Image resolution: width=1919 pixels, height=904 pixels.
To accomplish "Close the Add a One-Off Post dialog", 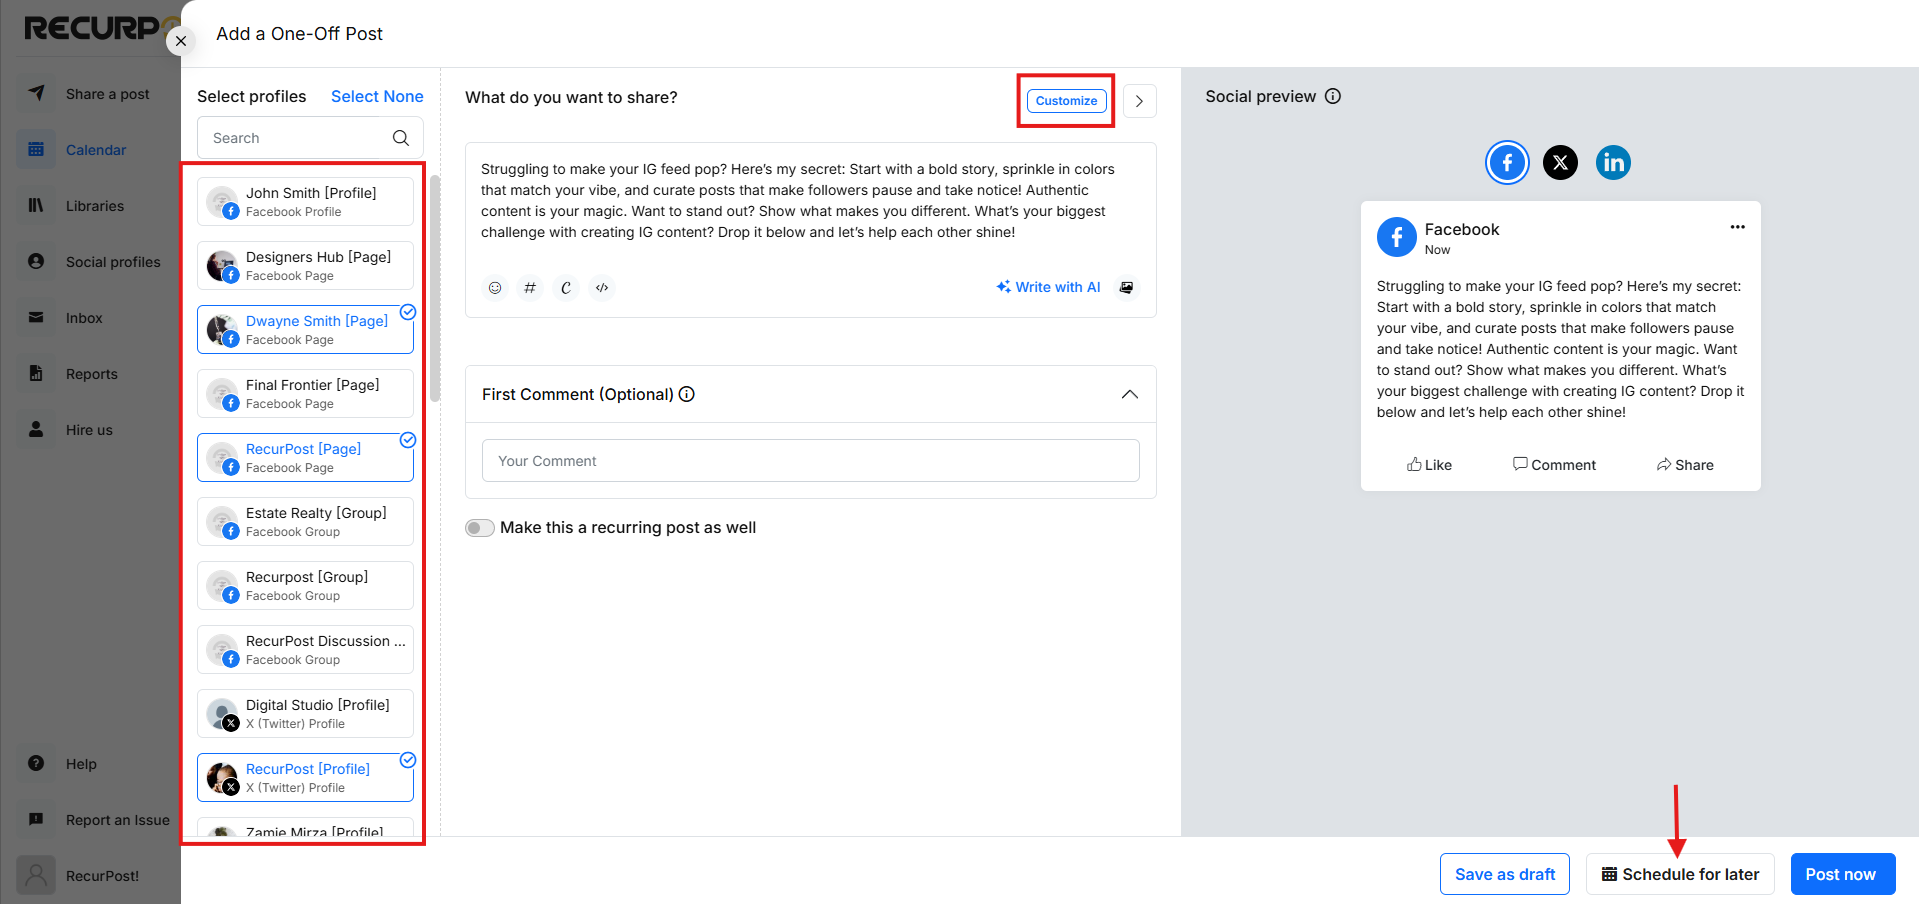I will coord(181,41).
